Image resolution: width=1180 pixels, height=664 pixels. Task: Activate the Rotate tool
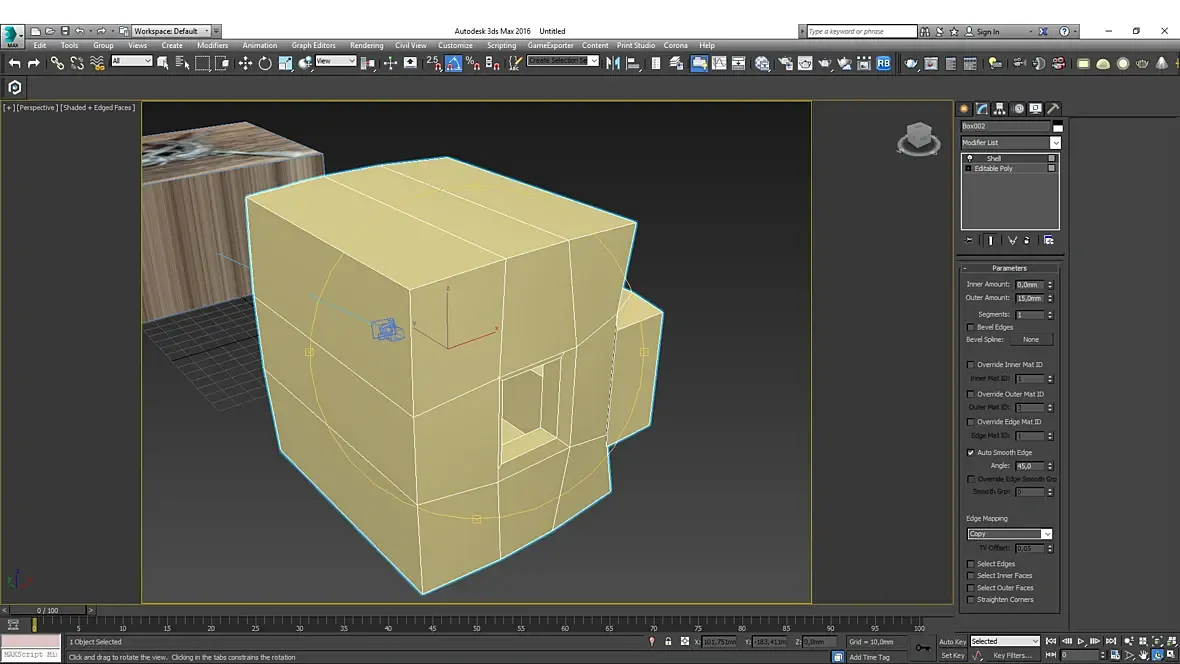265,63
